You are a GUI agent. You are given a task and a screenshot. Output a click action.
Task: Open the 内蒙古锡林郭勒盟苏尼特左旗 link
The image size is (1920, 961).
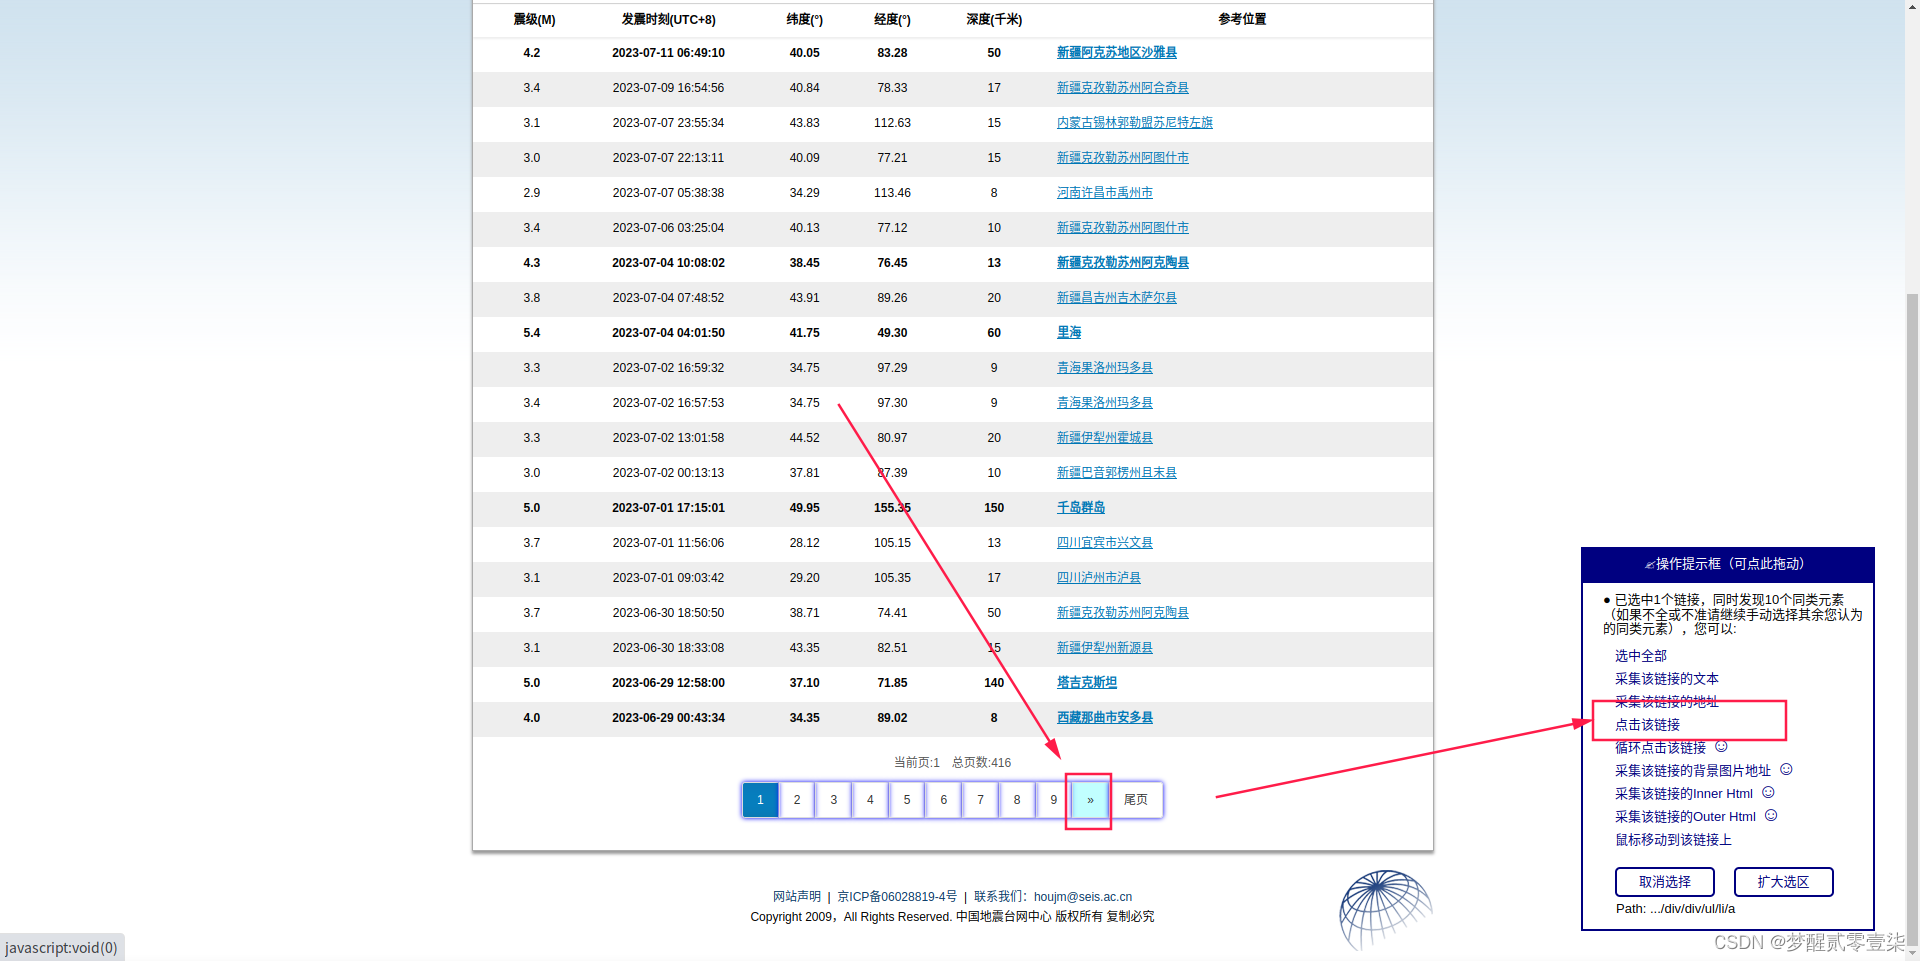[1134, 123]
